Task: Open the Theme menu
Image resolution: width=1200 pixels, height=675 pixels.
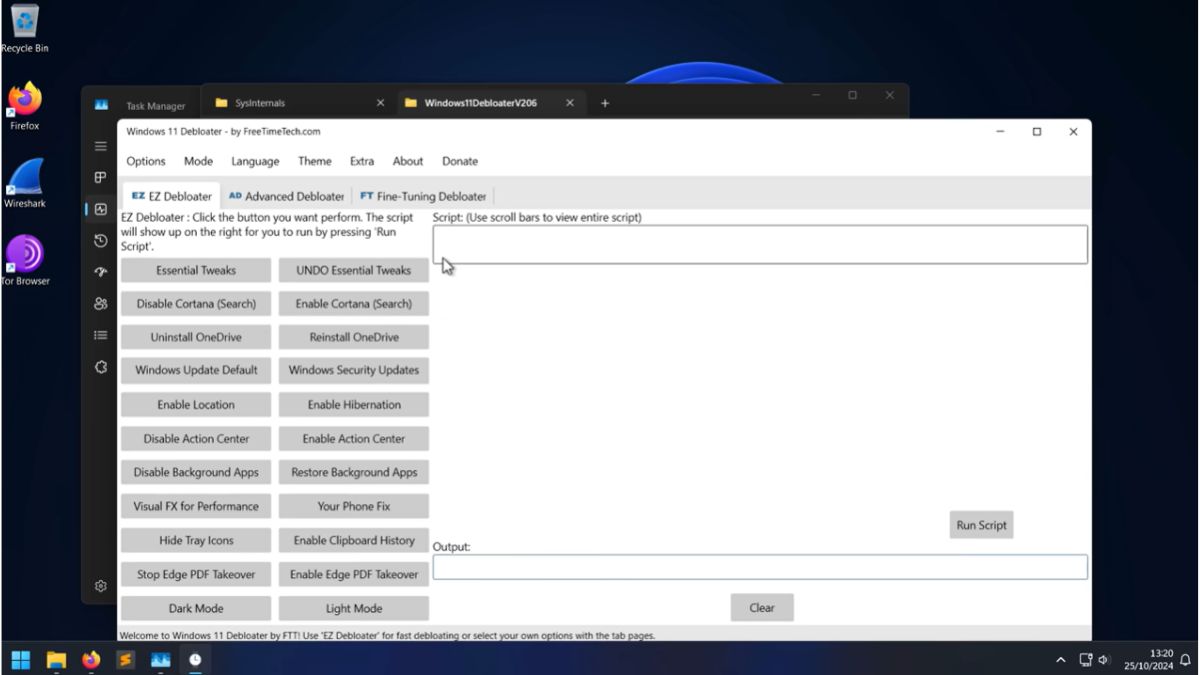Action: pos(314,161)
